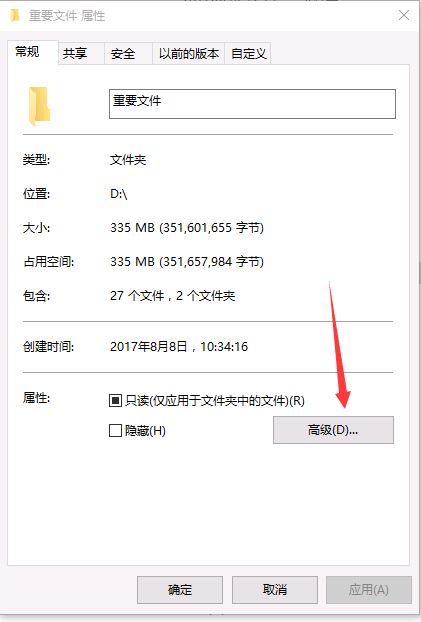Go to the 以前的版本 tab
This screenshot has width=421, height=622.
[188, 54]
